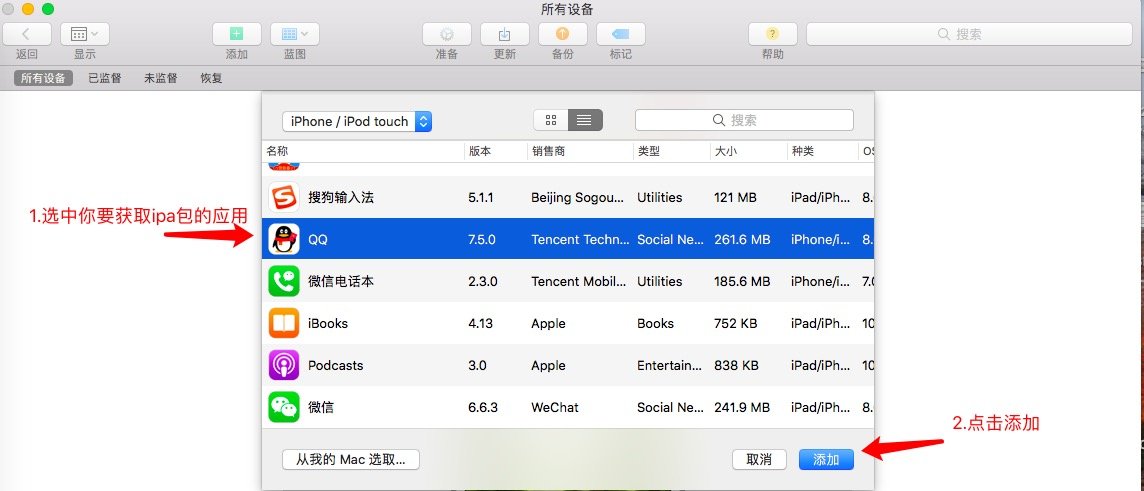Switch to list view in app picker
This screenshot has width=1144, height=491.
tap(585, 120)
